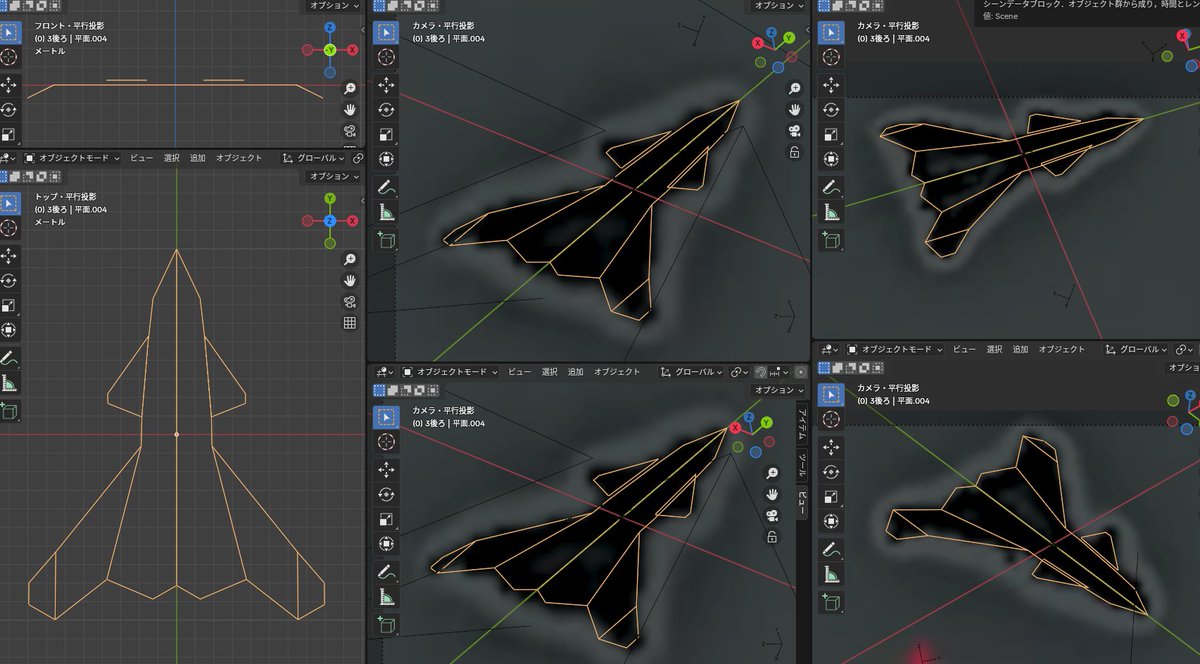Click the Zoom magnifier in the upper-middle camera viewport

coord(794,89)
